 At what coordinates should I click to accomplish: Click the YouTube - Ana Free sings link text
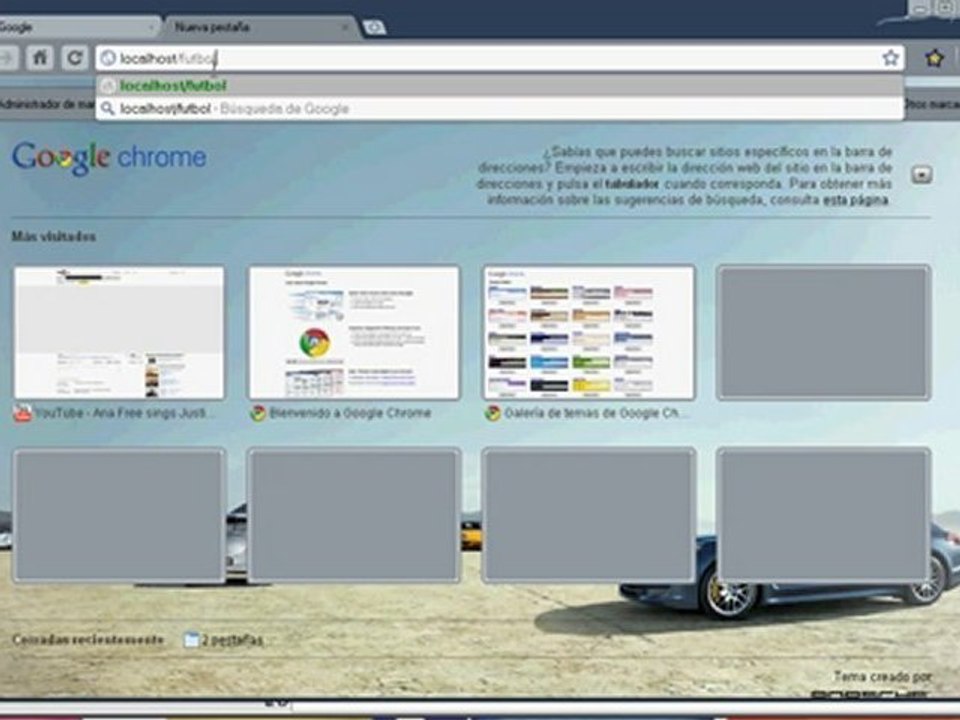pyautogui.click(x=125, y=413)
